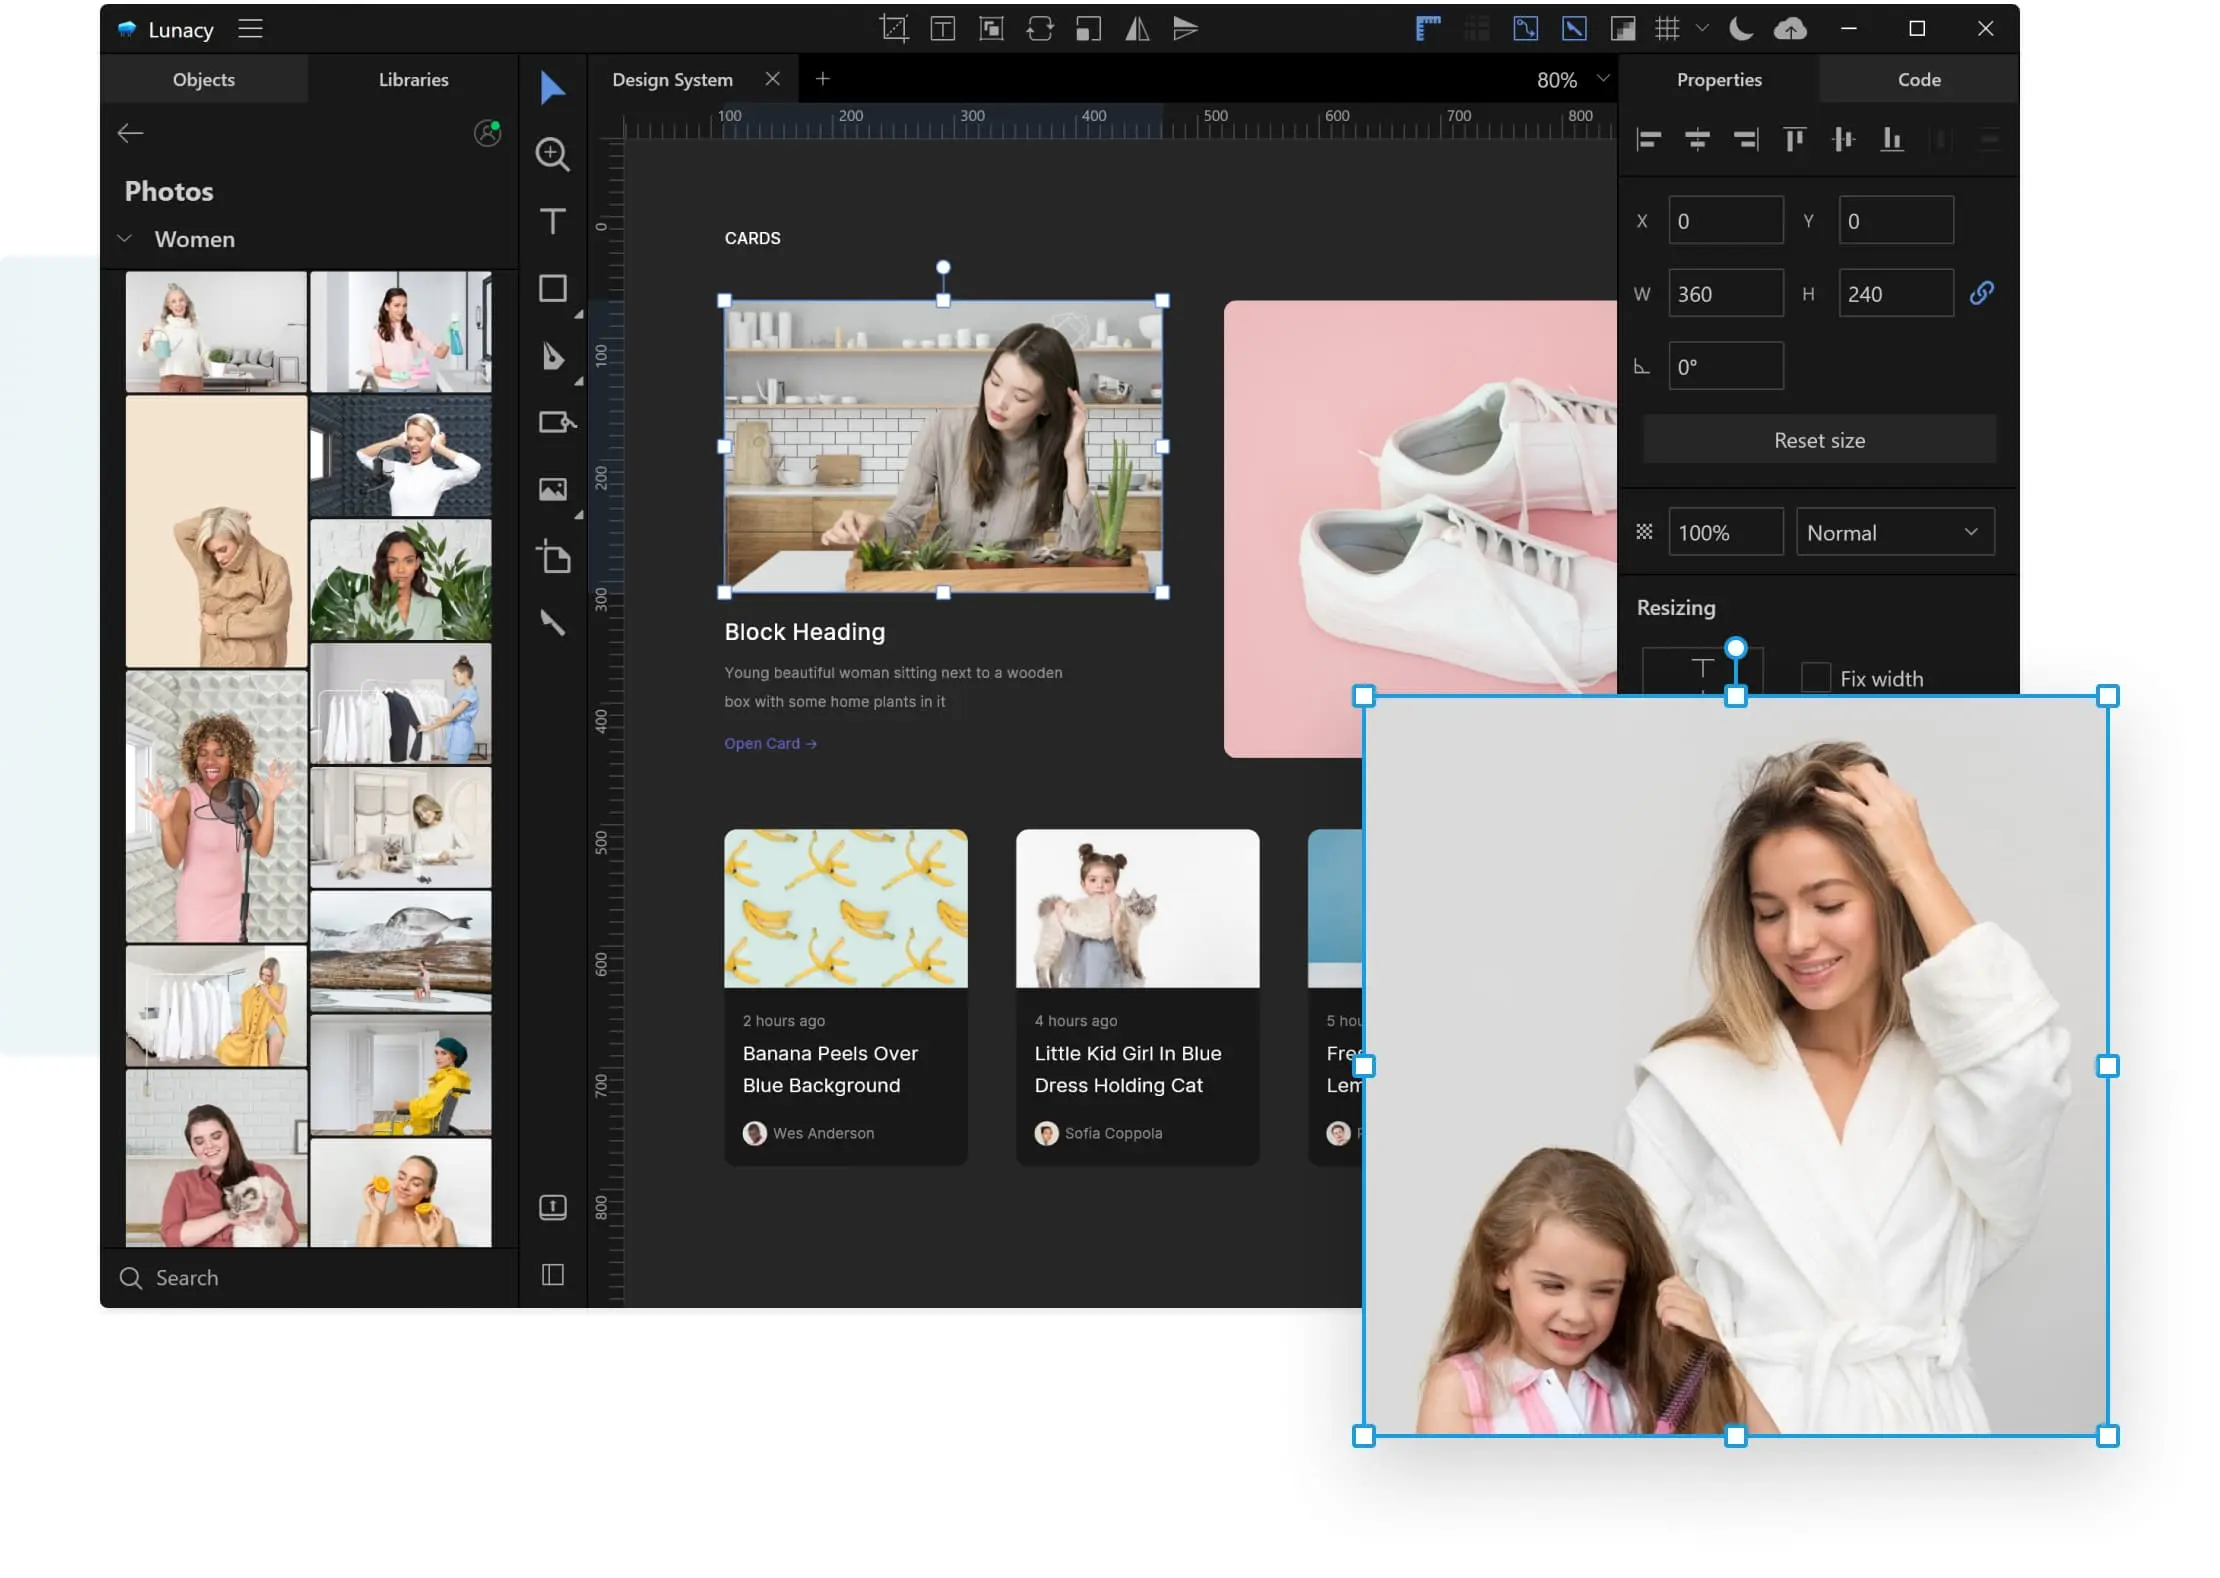The height and width of the screenshot is (1578, 2220).
Task: Select the Zoom tool in toolbar
Action: (552, 154)
